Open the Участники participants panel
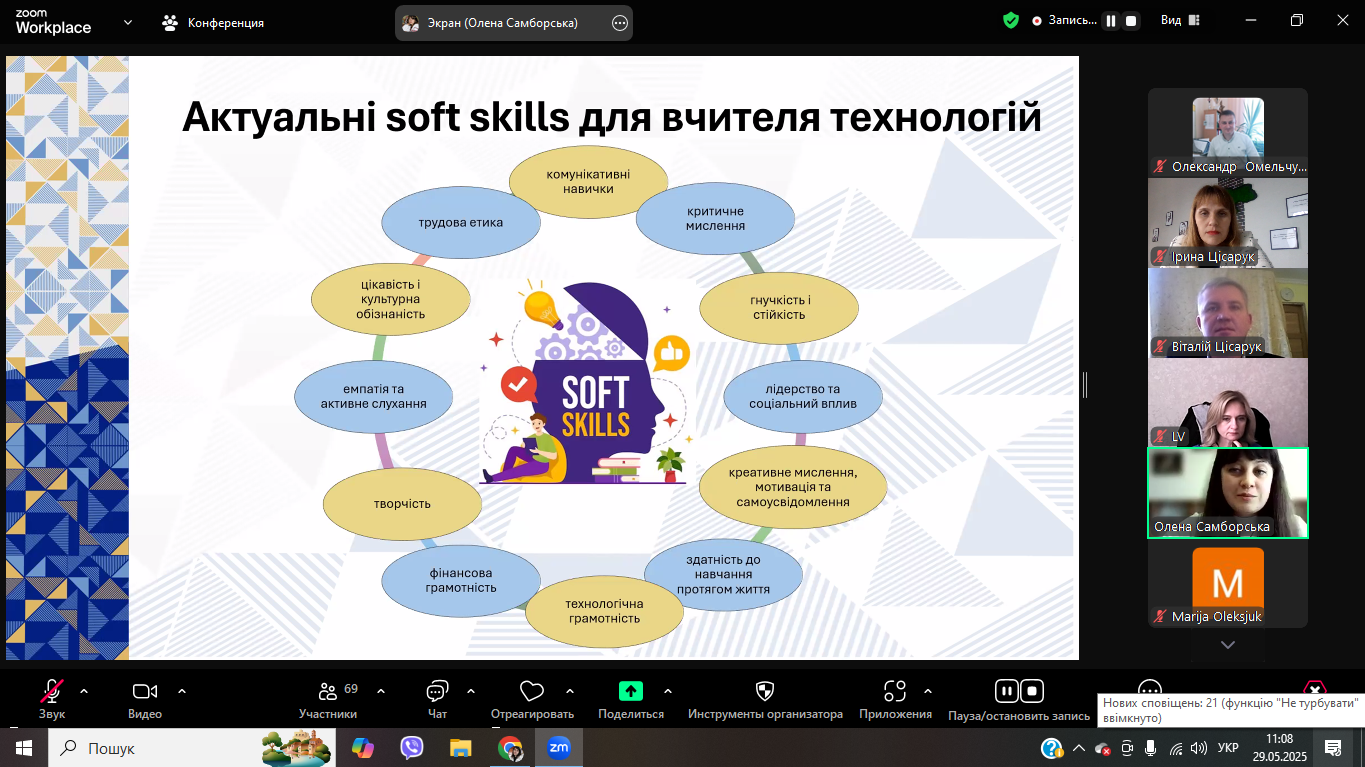This screenshot has height=767, width=1365. pyautogui.click(x=328, y=692)
